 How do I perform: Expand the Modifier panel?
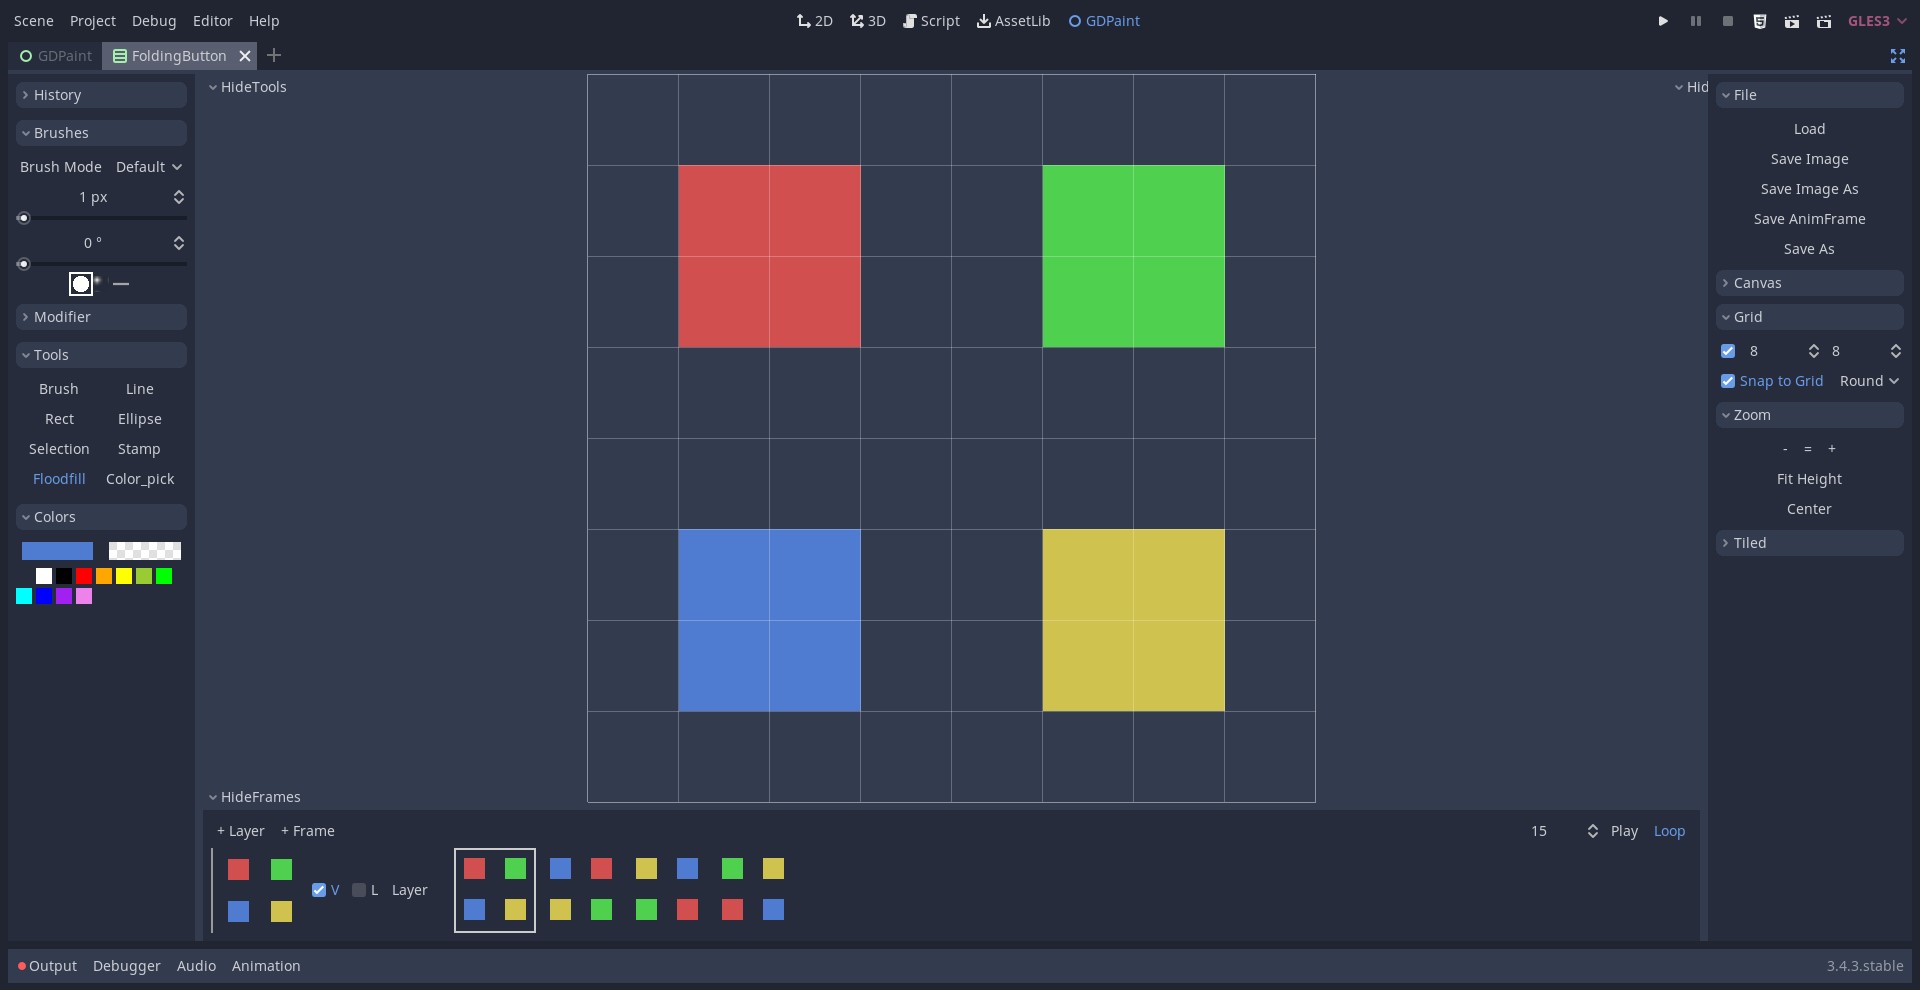pyautogui.click(x=100, y=317)
